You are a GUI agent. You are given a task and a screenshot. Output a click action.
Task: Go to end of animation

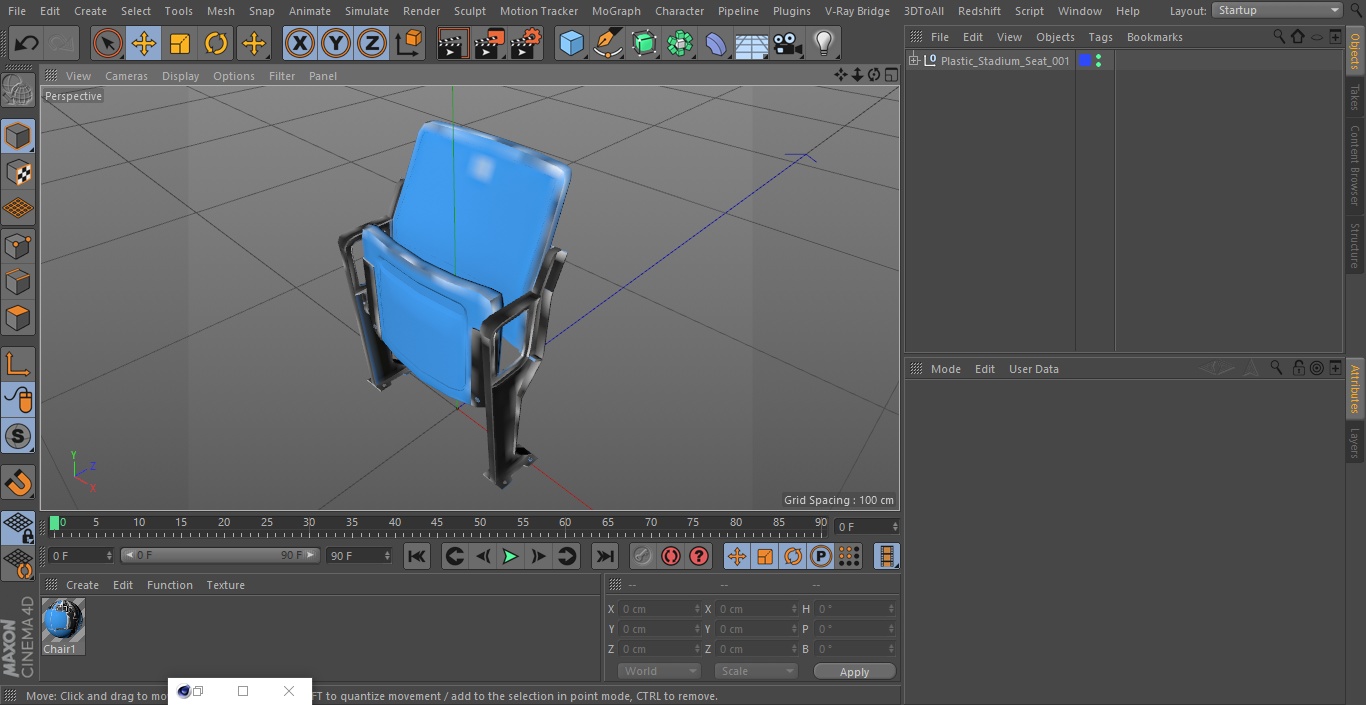[x=605, y=556]
